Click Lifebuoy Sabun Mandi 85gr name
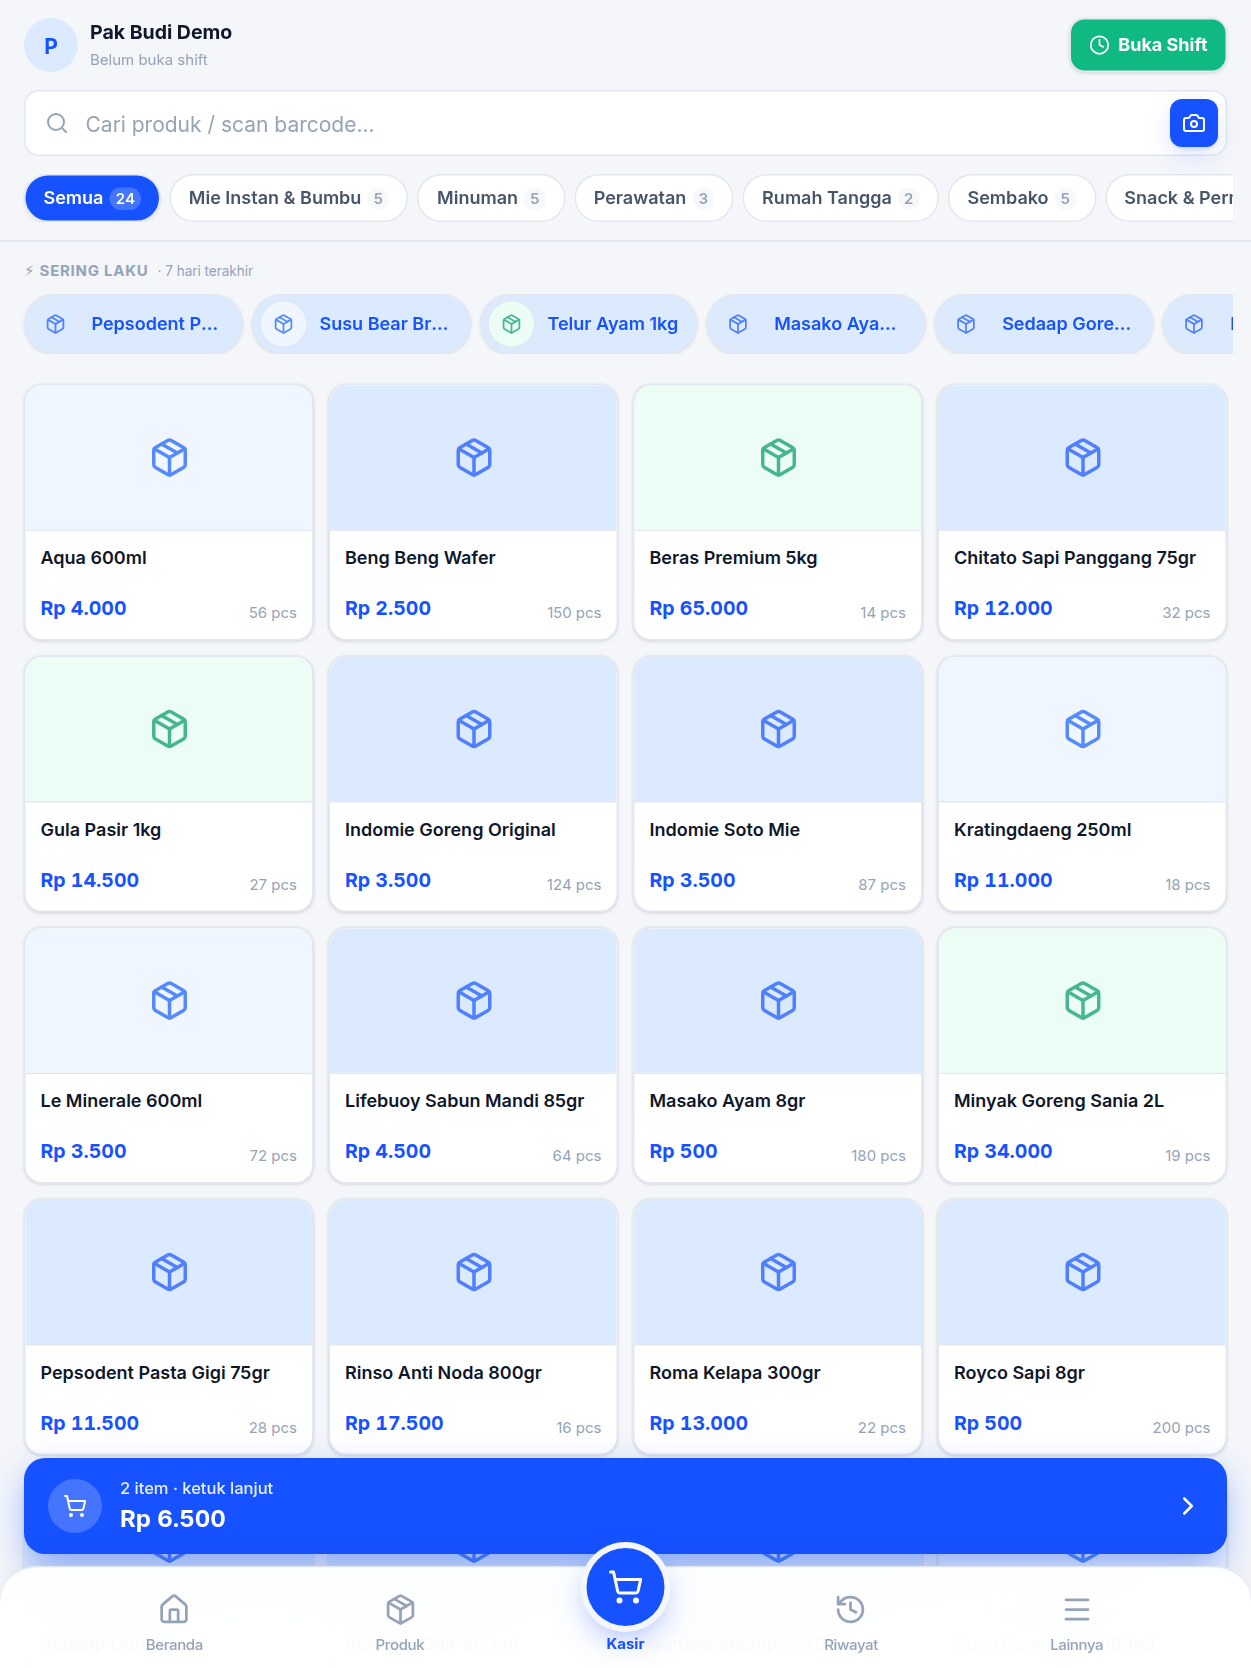This screenshot has width=1251, height=1668. [x=465, y=1101]
